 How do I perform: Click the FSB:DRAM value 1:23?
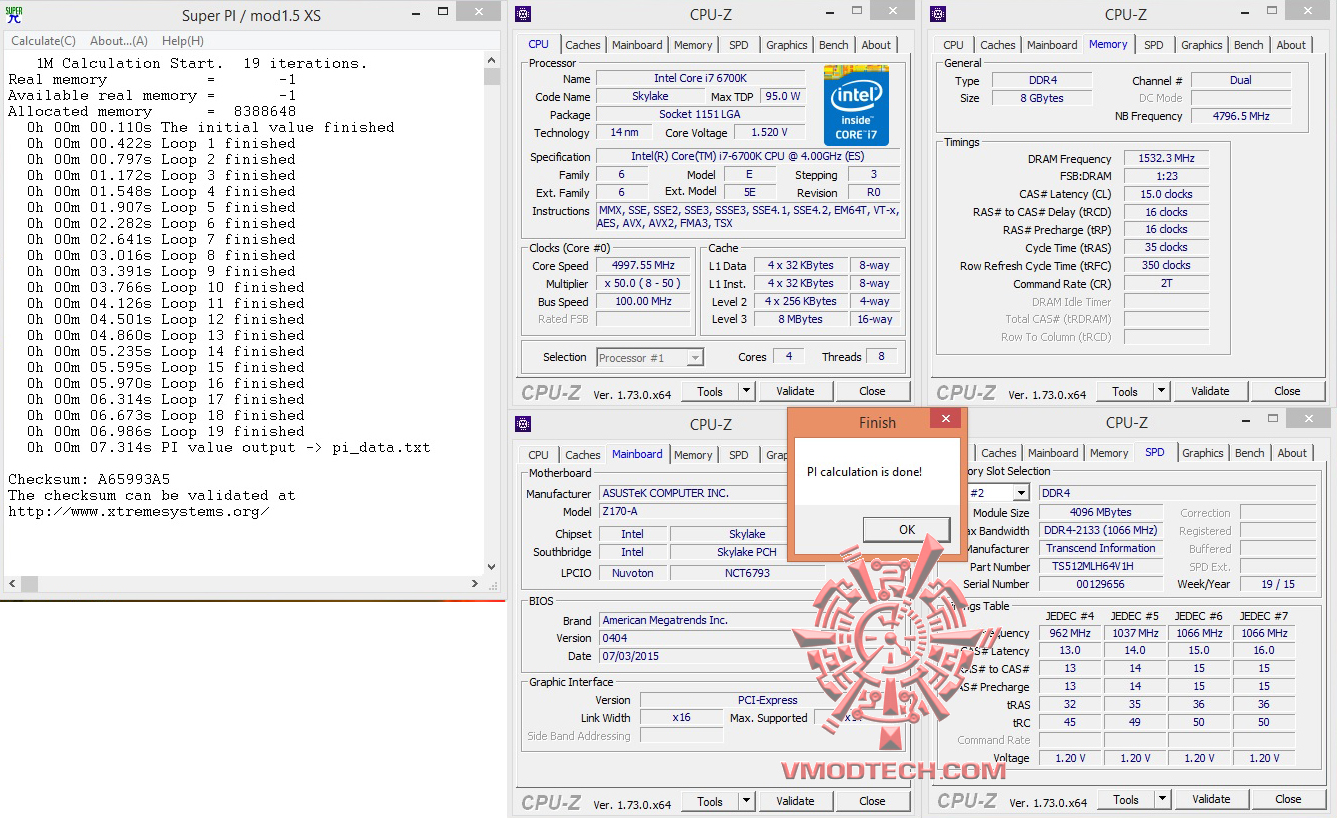(1166, 176)
